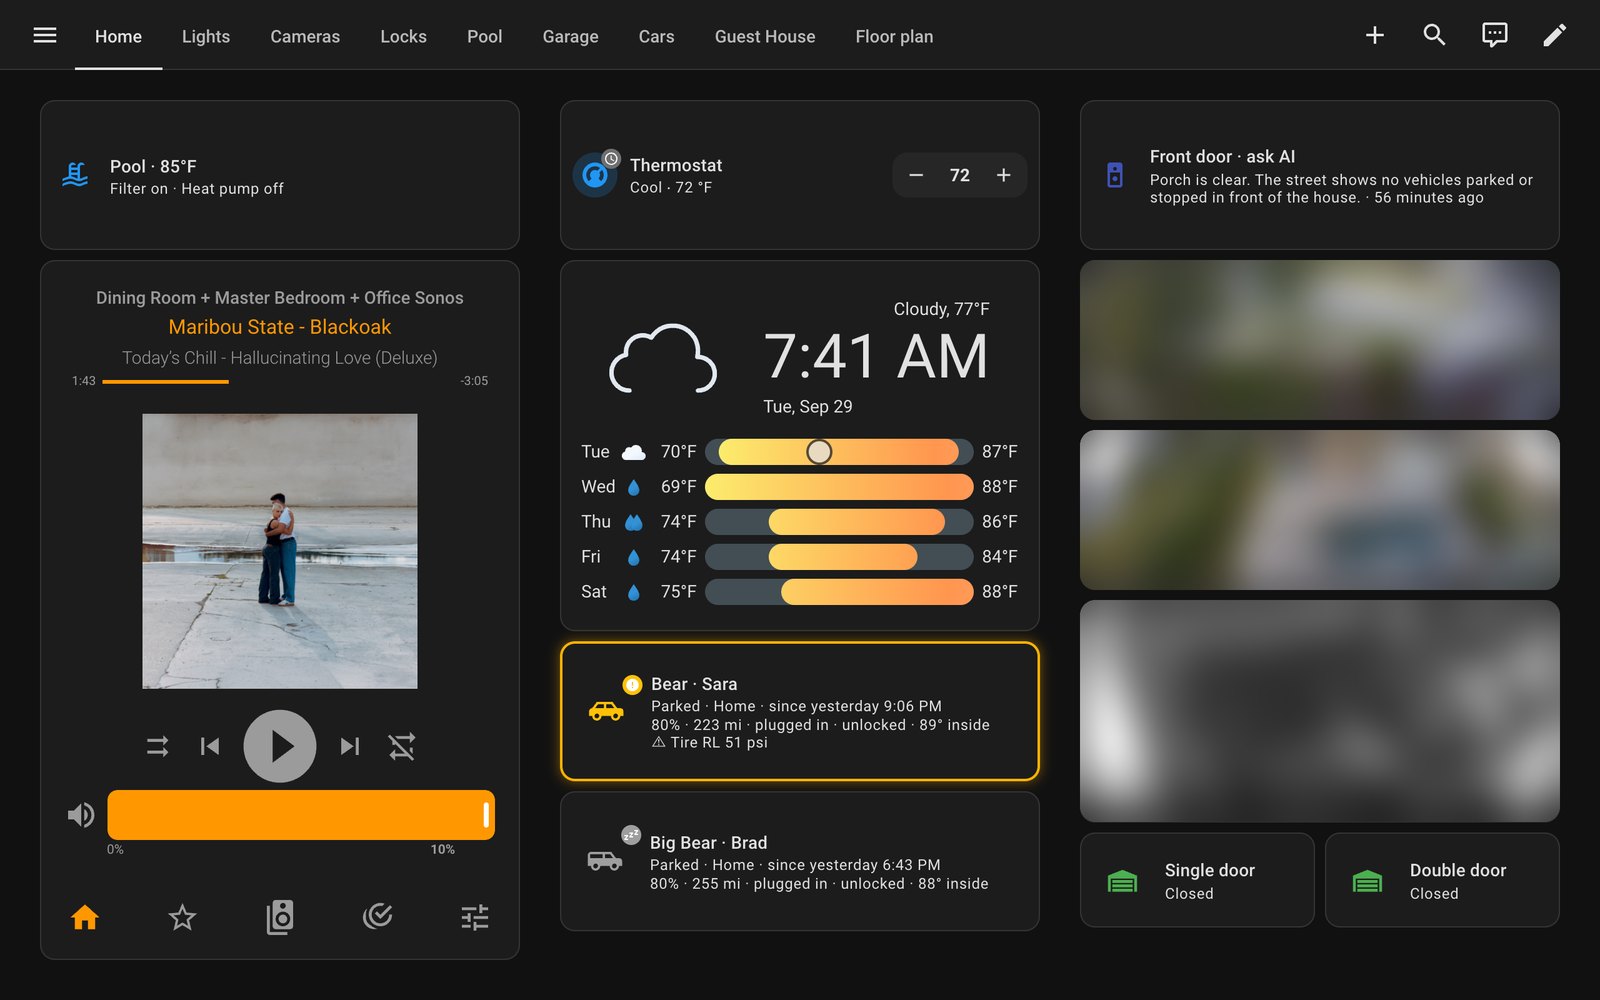
Task: Click the thermostat round icon
Action: 595,175
